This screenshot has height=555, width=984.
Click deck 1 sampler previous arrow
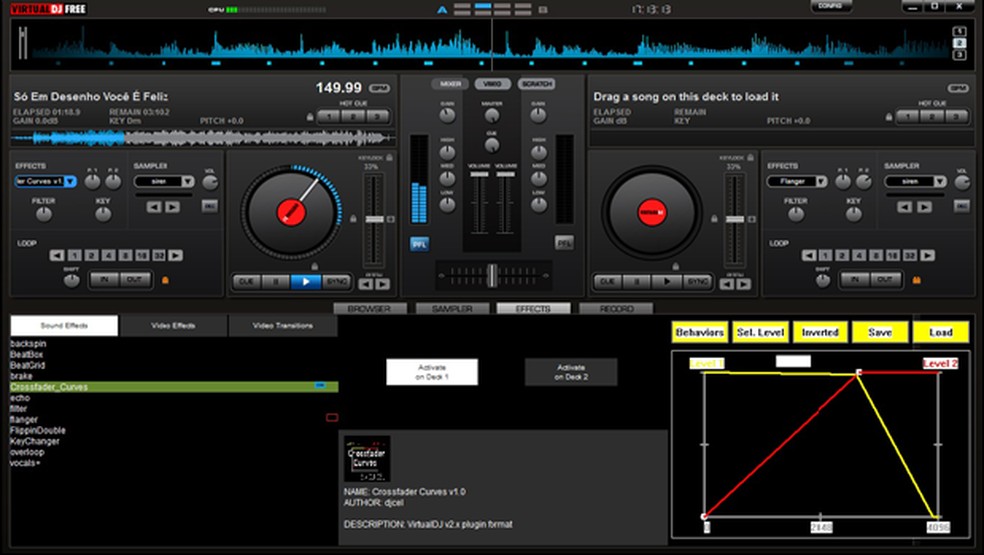(154, 207)
